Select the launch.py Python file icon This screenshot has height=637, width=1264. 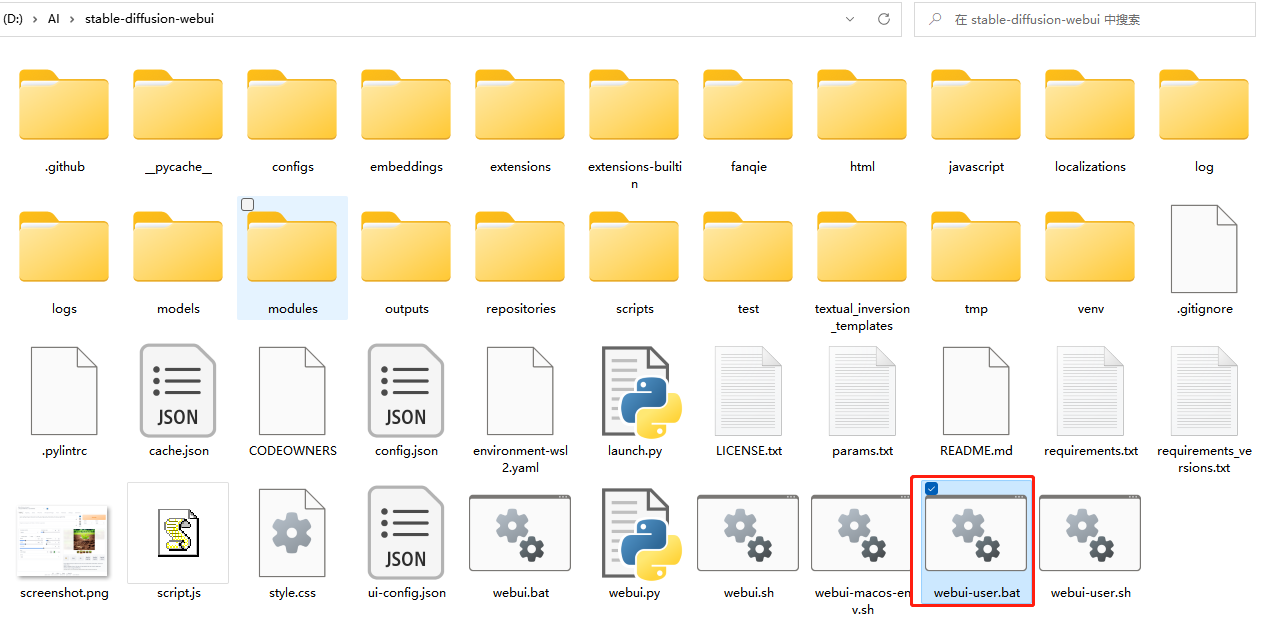tap(634, 391)
